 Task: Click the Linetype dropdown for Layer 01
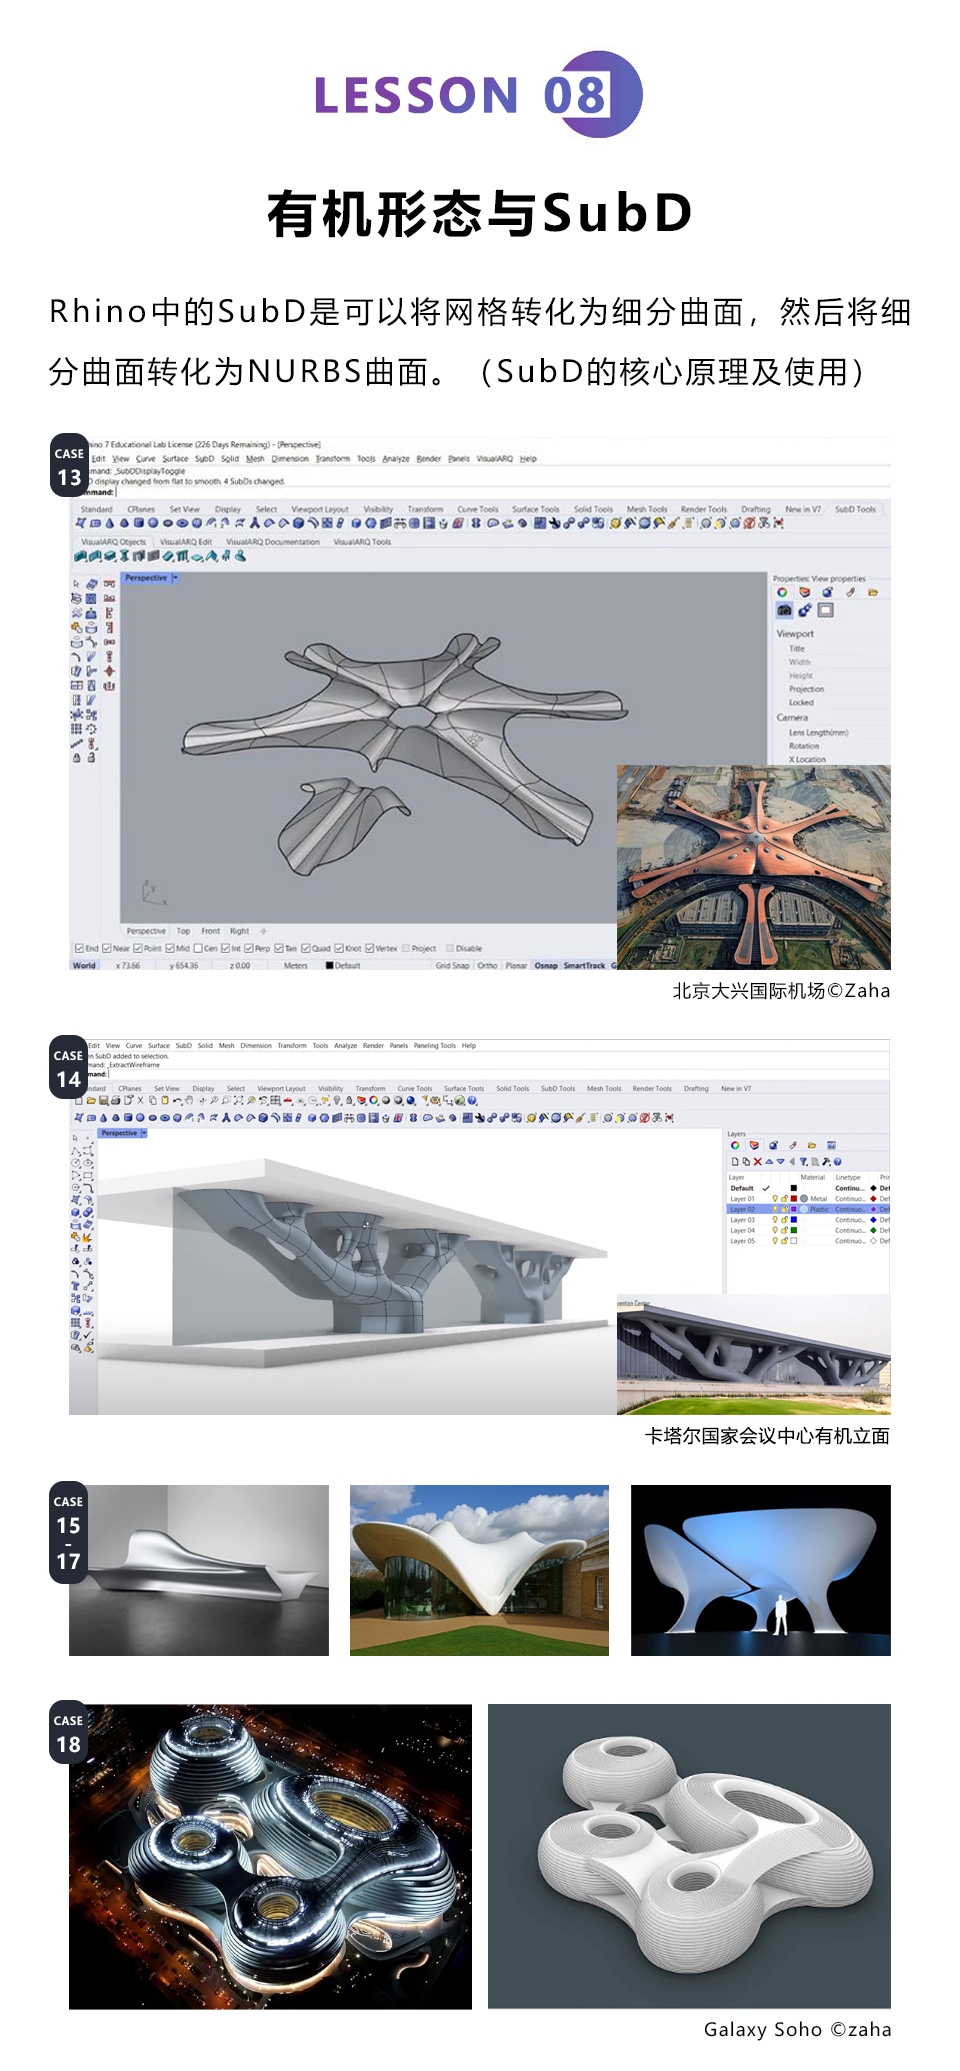(x=849, y=1198)
